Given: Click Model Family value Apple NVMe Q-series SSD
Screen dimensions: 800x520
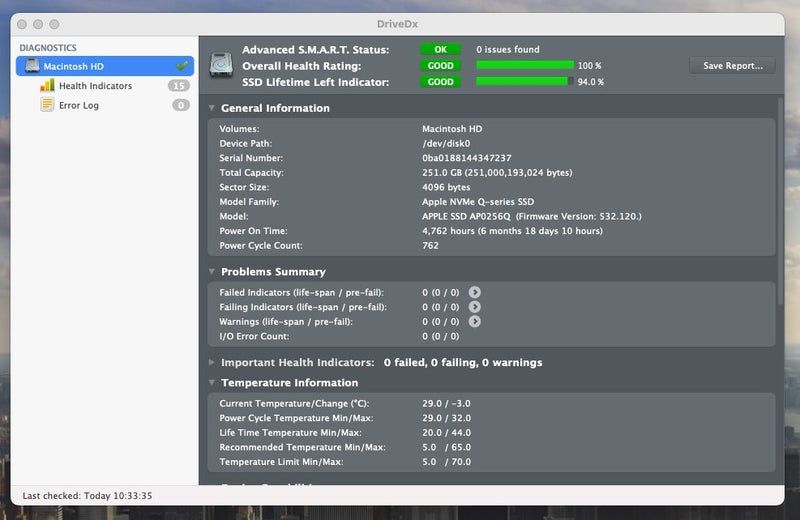Looking at the screenshot, I should 478,202.
